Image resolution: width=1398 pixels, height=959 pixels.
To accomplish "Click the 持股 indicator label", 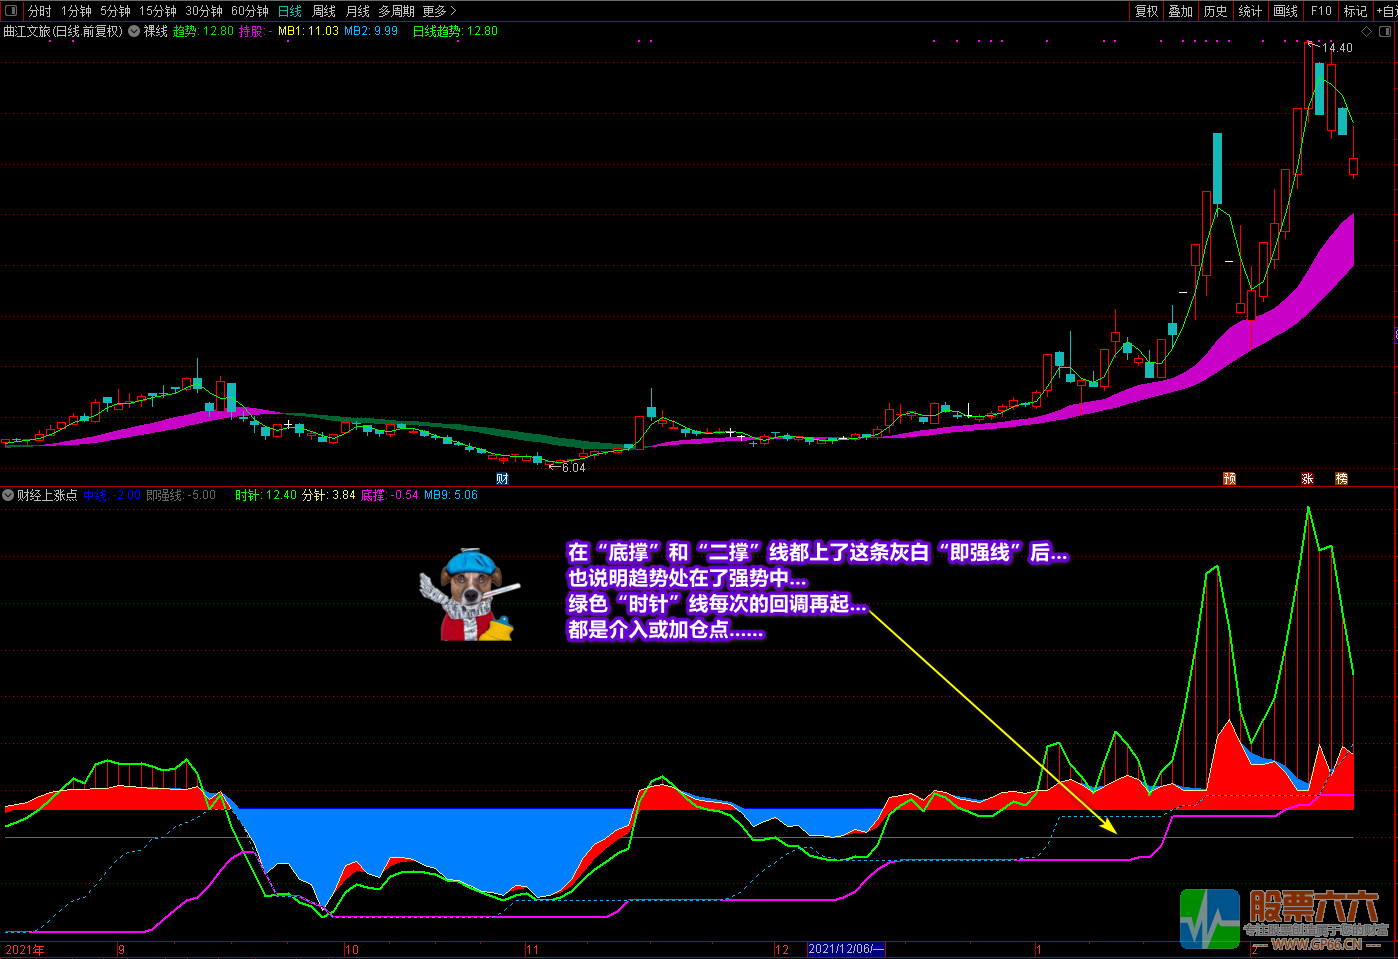I will coord(254,31).
